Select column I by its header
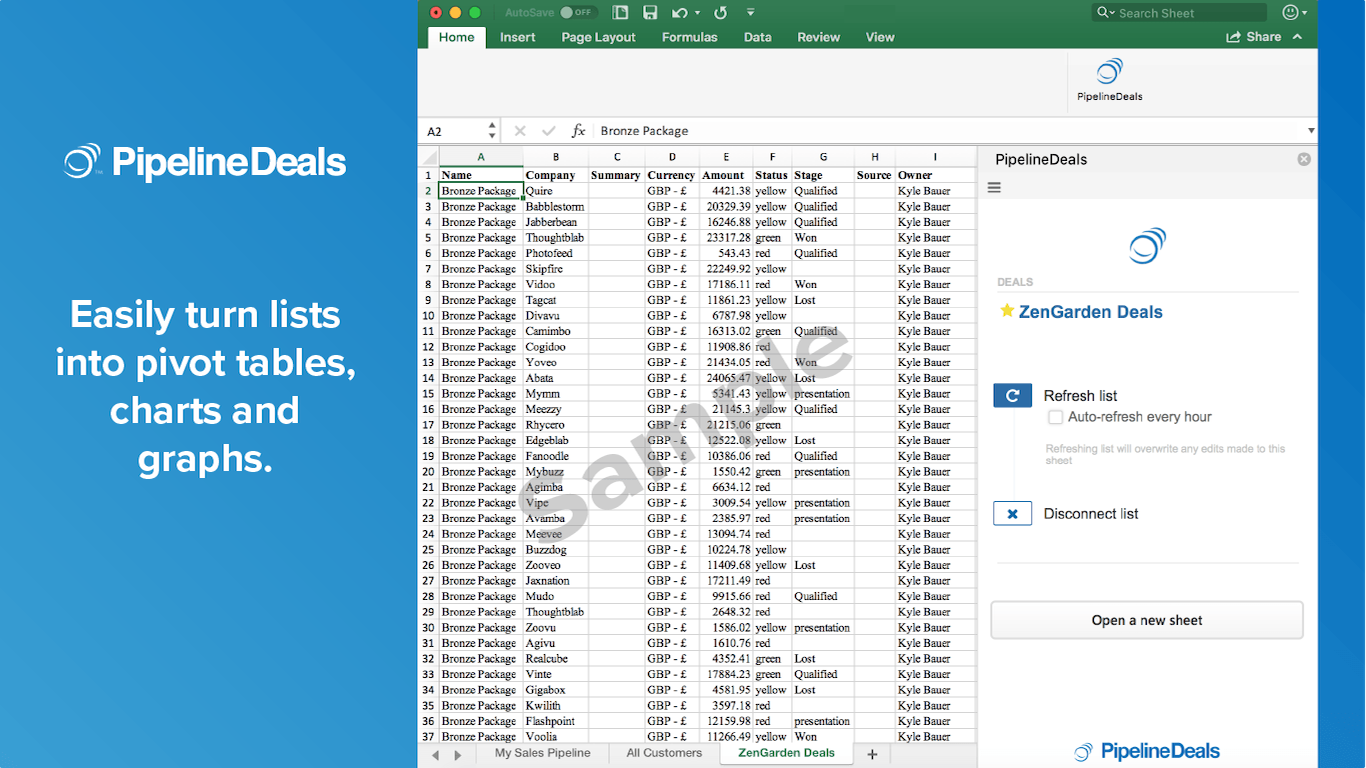The image size is (1366, 768). [x=935, y=157]
